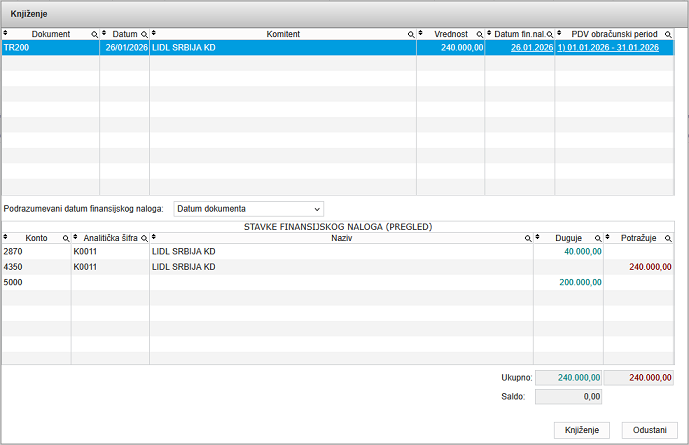Click the PDV period link 01.01.2026 - 31.01.2026
The image size is (689, 445).
point(608,47)
